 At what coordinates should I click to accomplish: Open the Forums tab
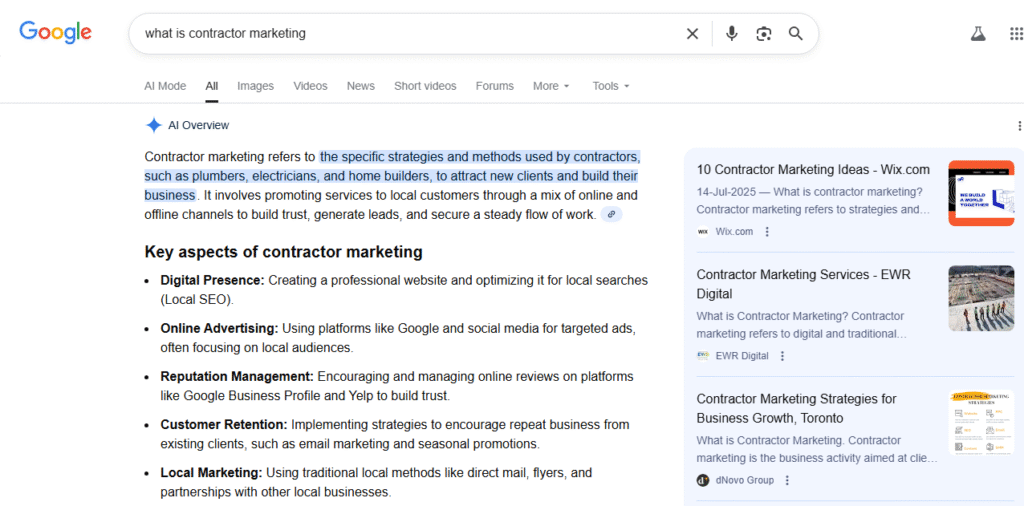click(494, 86)
